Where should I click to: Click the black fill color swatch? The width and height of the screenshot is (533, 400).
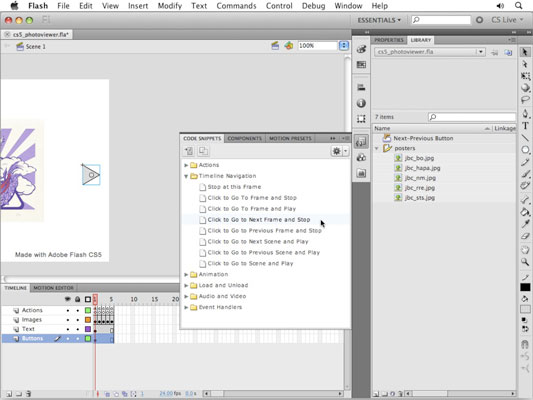tap(525, 287)
